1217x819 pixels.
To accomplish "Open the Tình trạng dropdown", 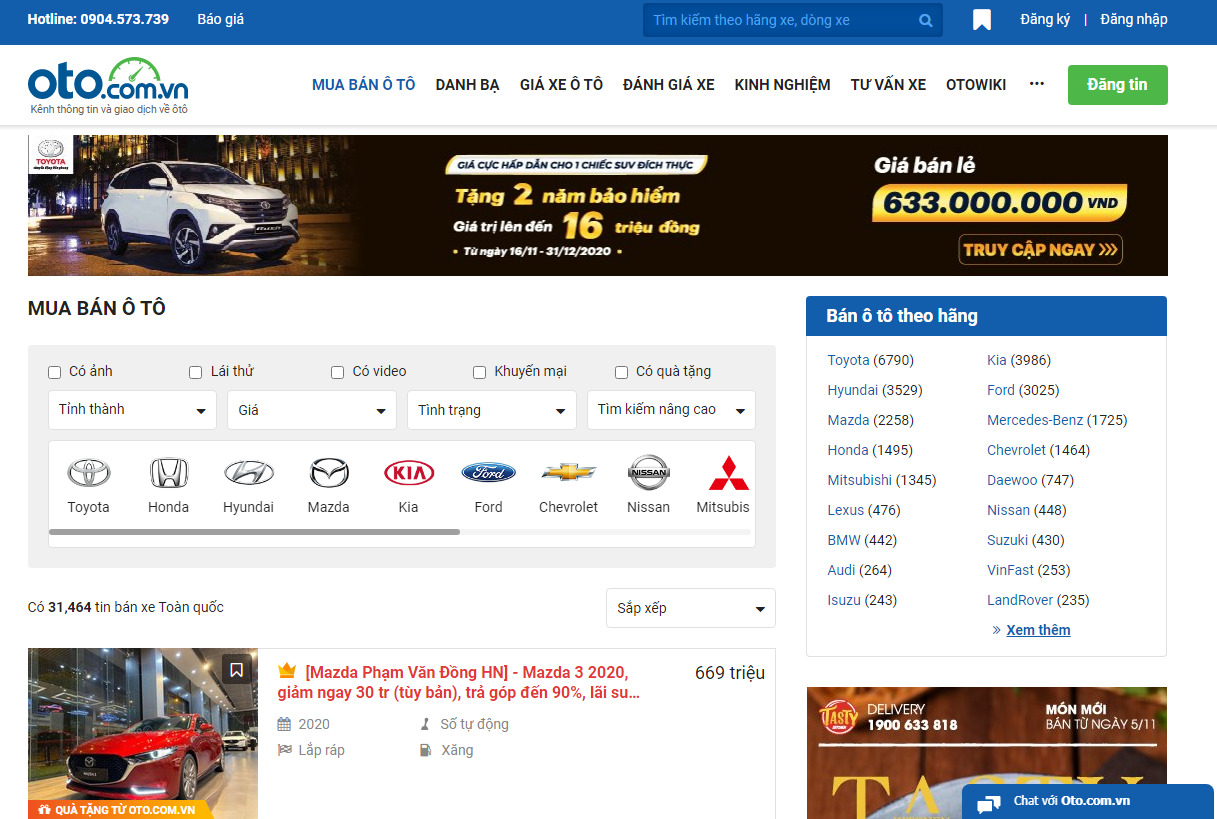I will click(x=492, y=410).
